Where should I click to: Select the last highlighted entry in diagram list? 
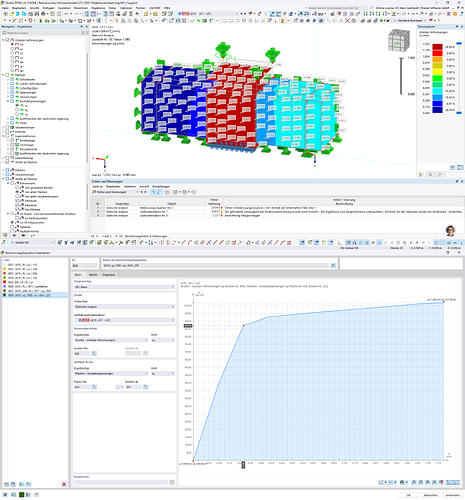[35, 295]
